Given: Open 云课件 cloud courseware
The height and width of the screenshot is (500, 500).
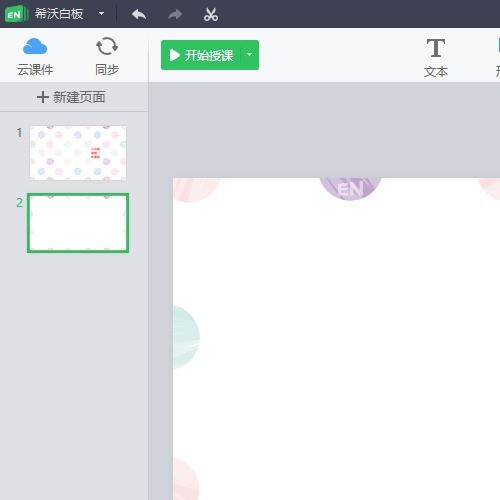Looking at the screenshot, I should click(35, 57).
